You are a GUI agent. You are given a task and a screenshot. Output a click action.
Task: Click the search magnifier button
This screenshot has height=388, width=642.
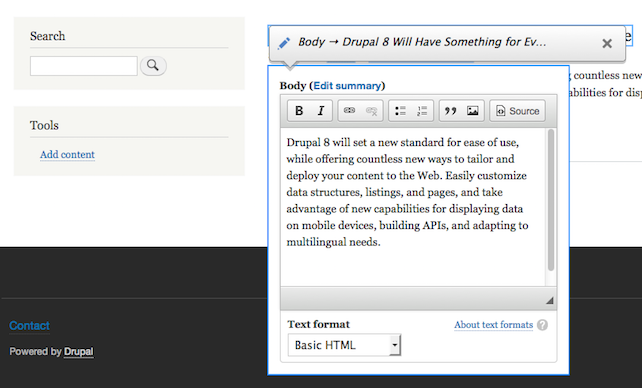coord(153,65)
